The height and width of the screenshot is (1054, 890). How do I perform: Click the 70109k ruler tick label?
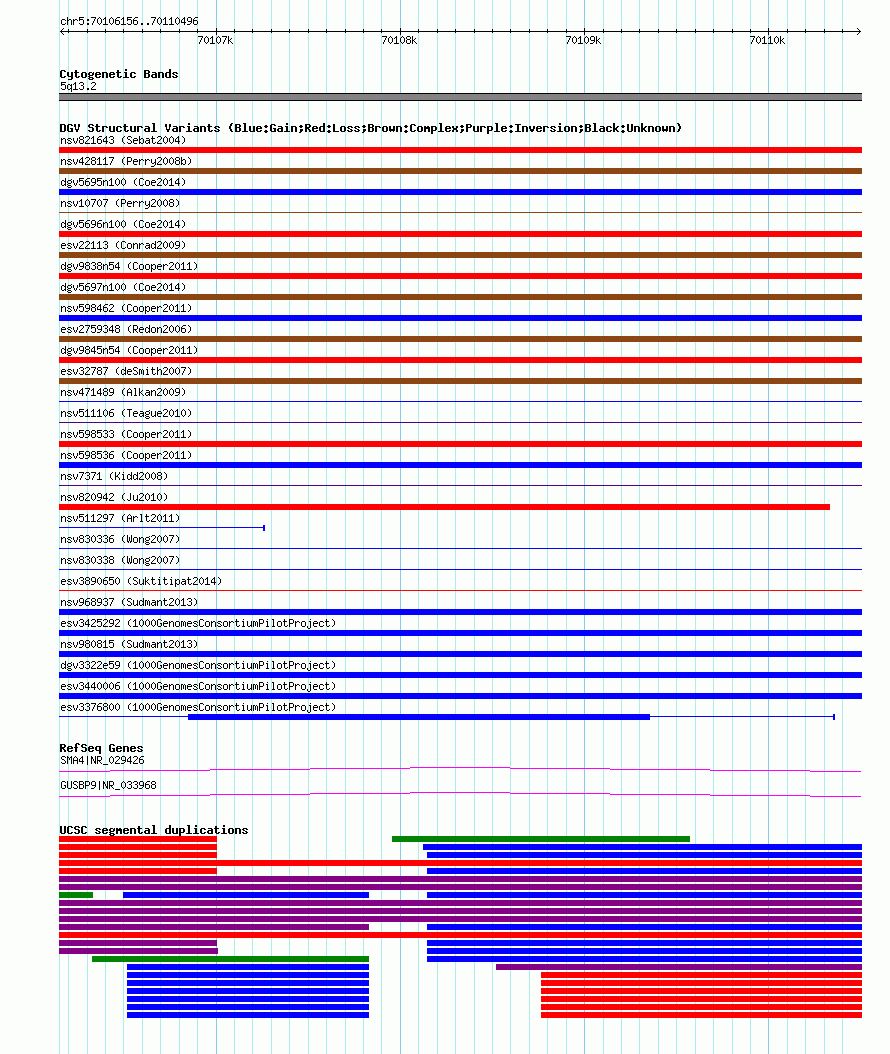tap(583, 40)
